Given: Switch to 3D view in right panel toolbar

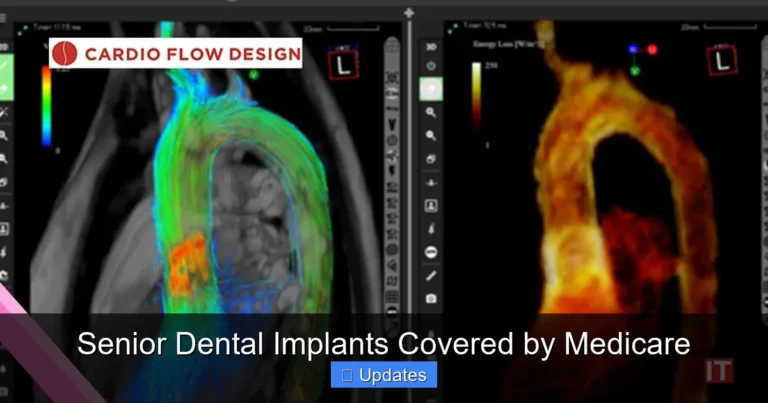Looking at the screenshot, I should pos(431,47).
